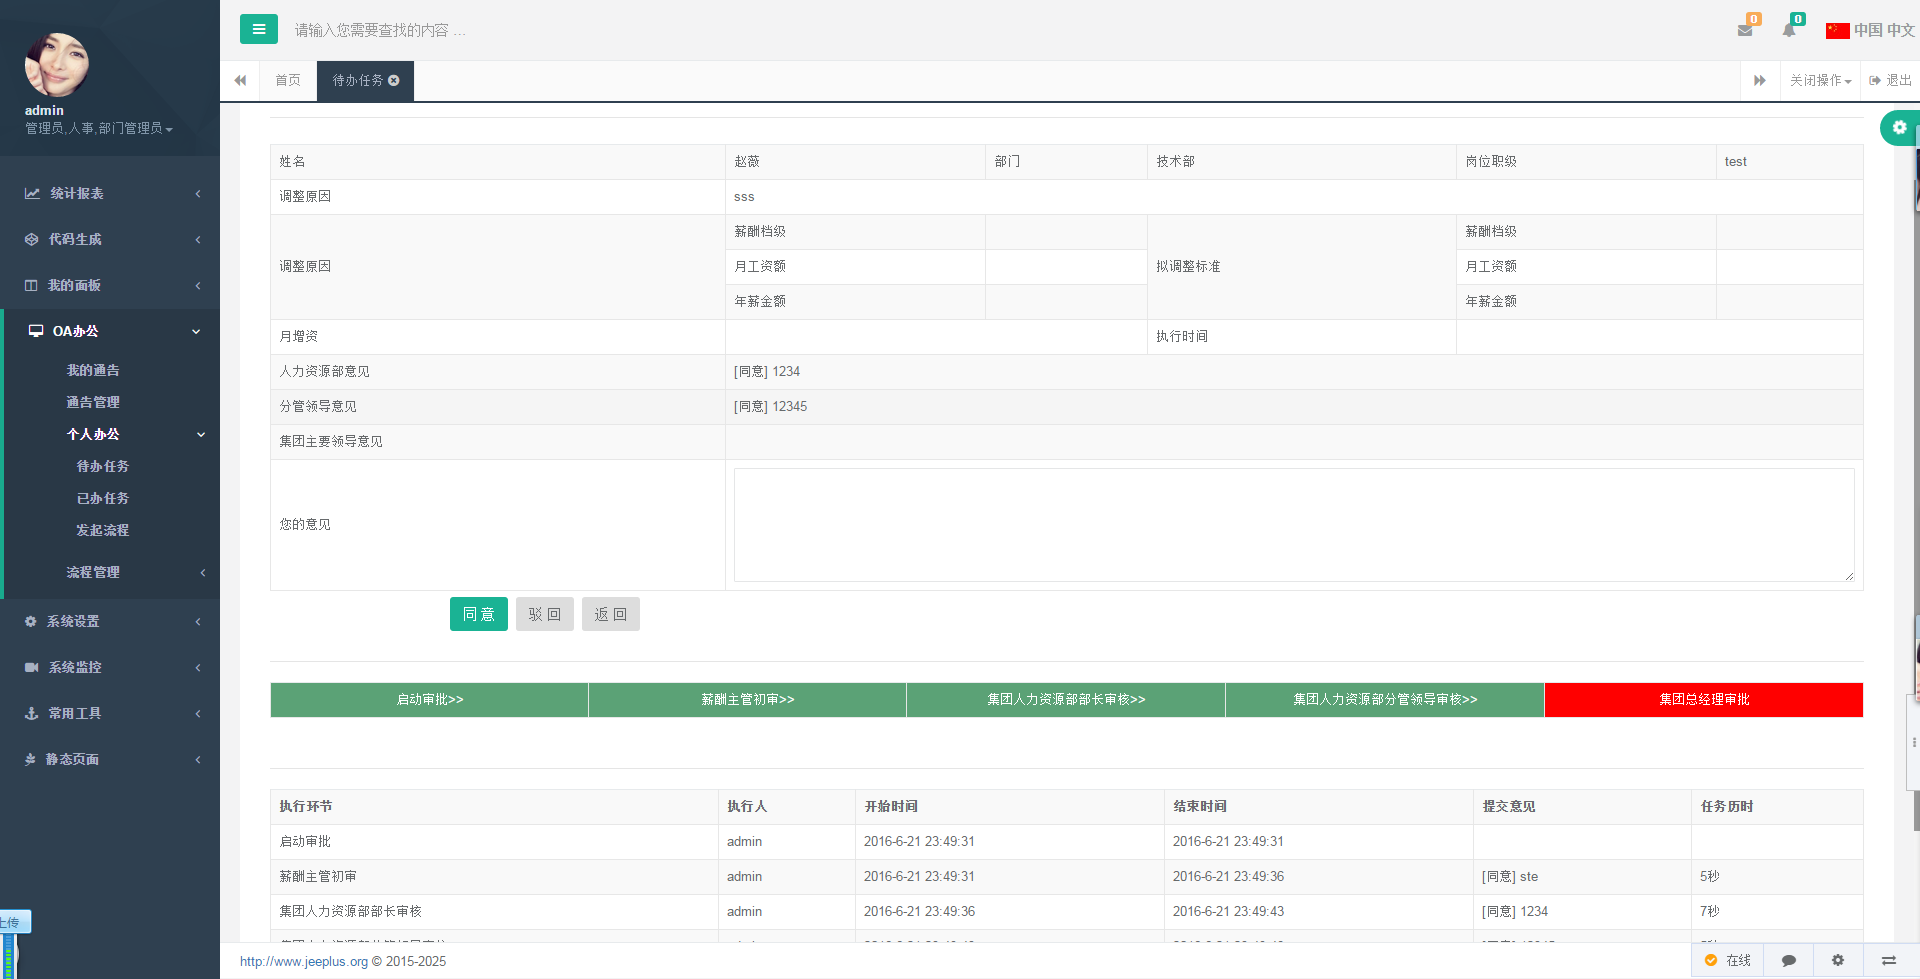Click the 统计报表 chart icon in the sidebar
Screen dimensions: 1920x979
pos(32,193)
